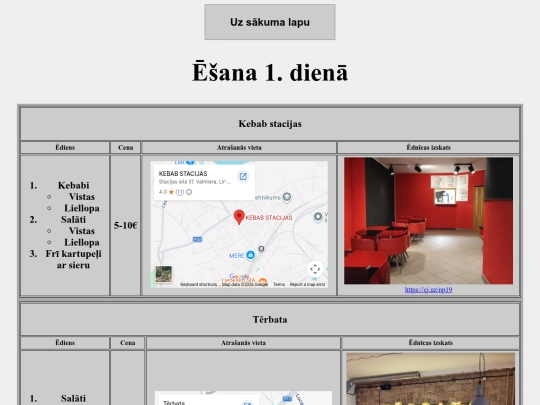
Task: Click the 'Cena' header in Tērbata table
Action: pyautogui.click(x=128, y=343)
